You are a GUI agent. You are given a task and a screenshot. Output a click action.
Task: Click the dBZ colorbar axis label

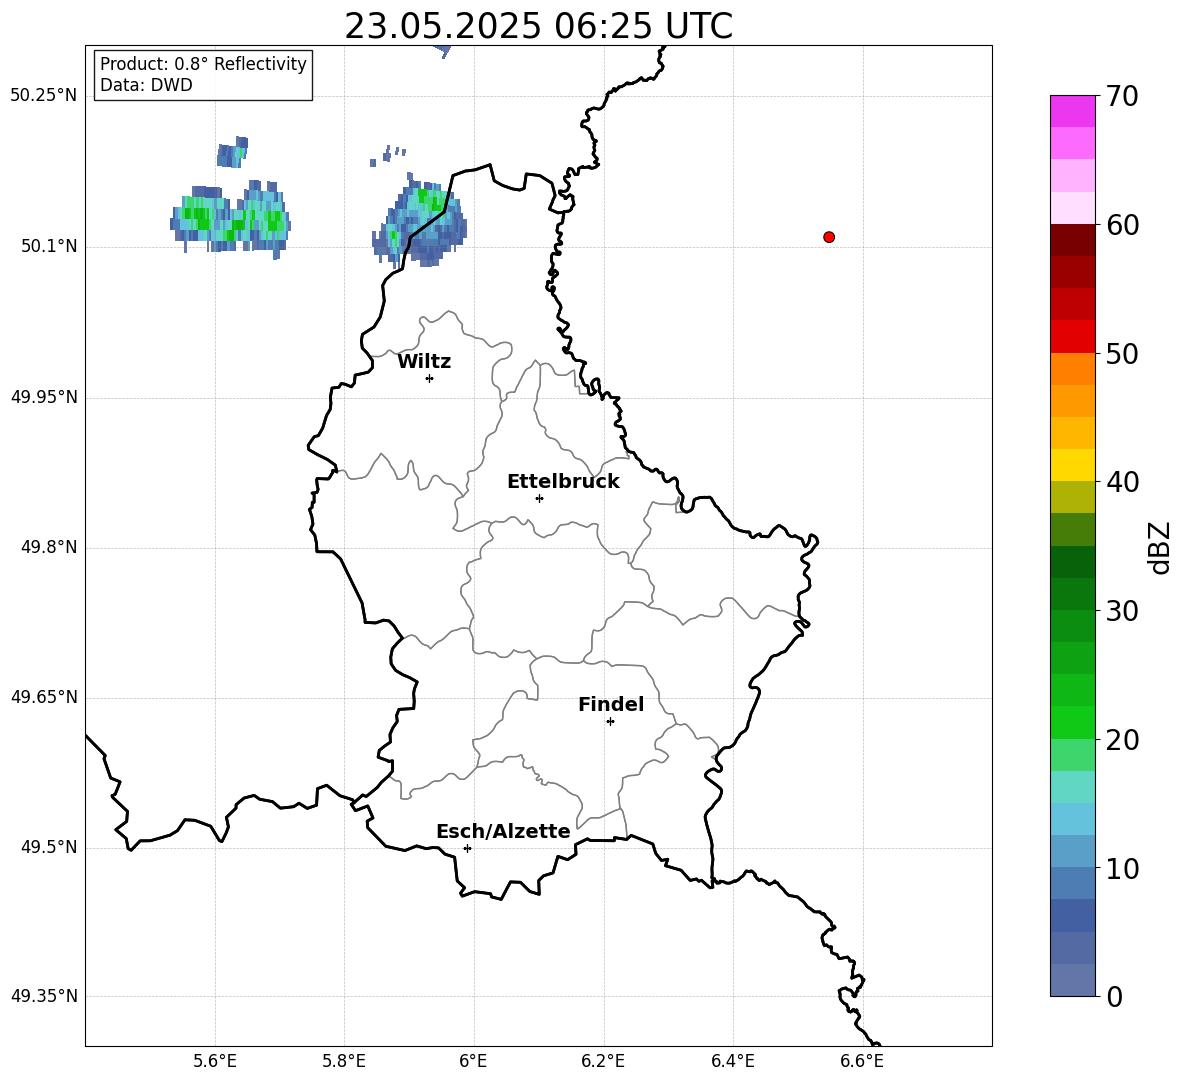coord(1161,548)
